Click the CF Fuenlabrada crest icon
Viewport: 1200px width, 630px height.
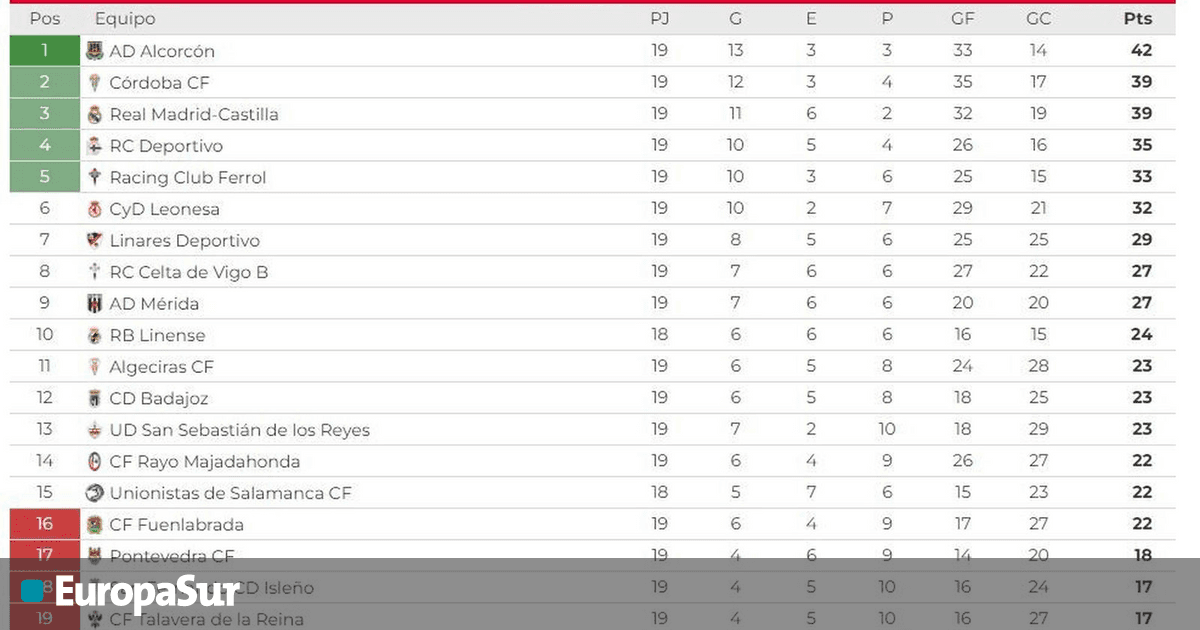pyautogui.click(x=95, y=524)
